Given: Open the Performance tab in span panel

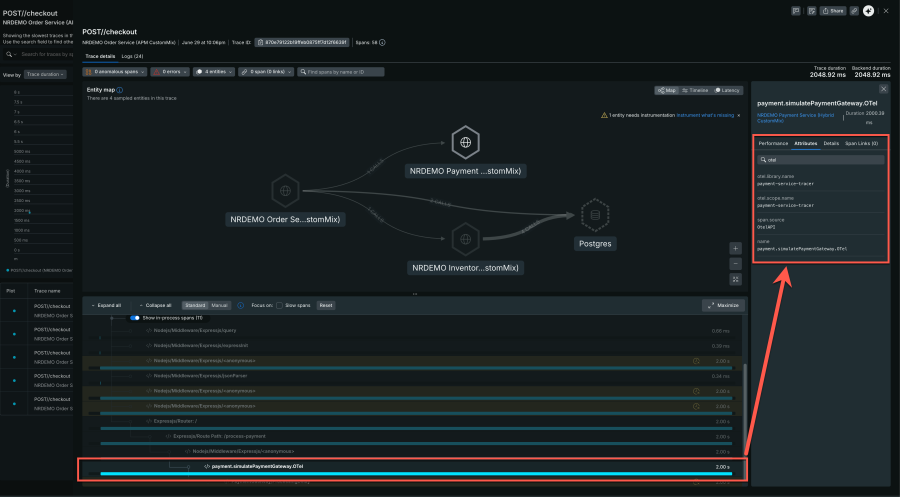Looking at the screenshot, I should (x=773, y=143).
